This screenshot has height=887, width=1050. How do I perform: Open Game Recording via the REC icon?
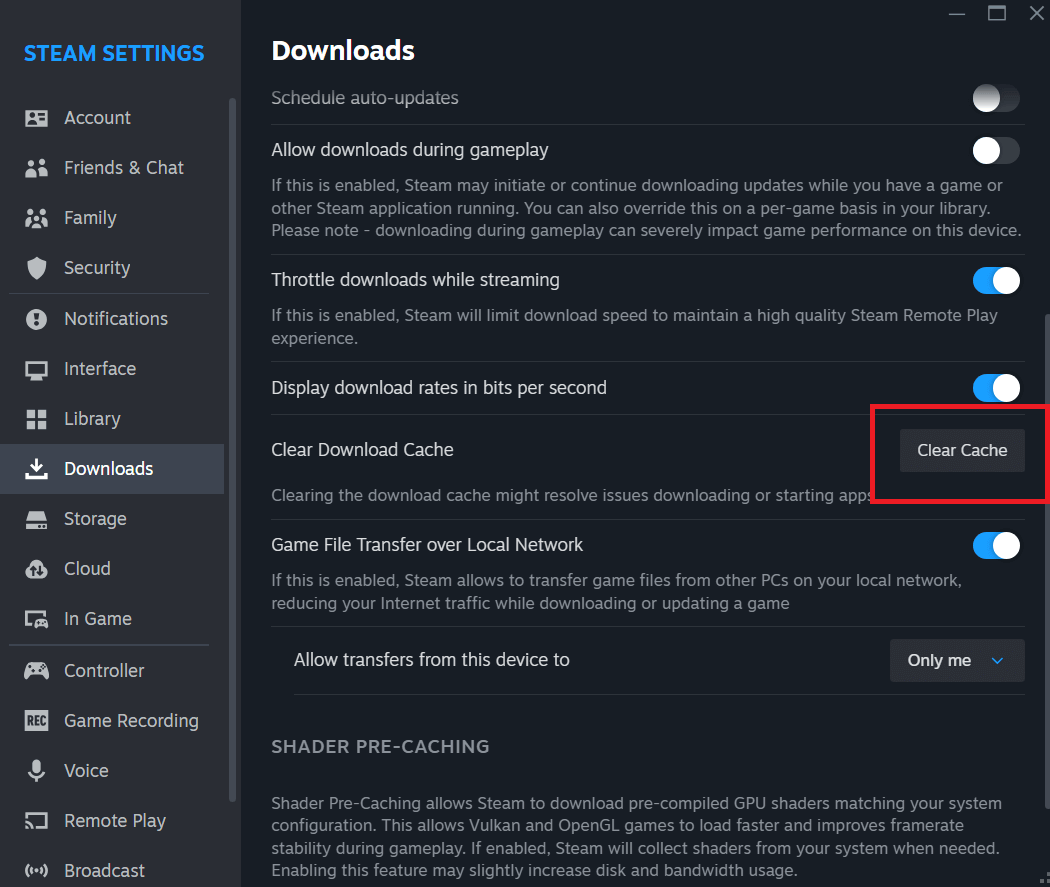[37, 720]
